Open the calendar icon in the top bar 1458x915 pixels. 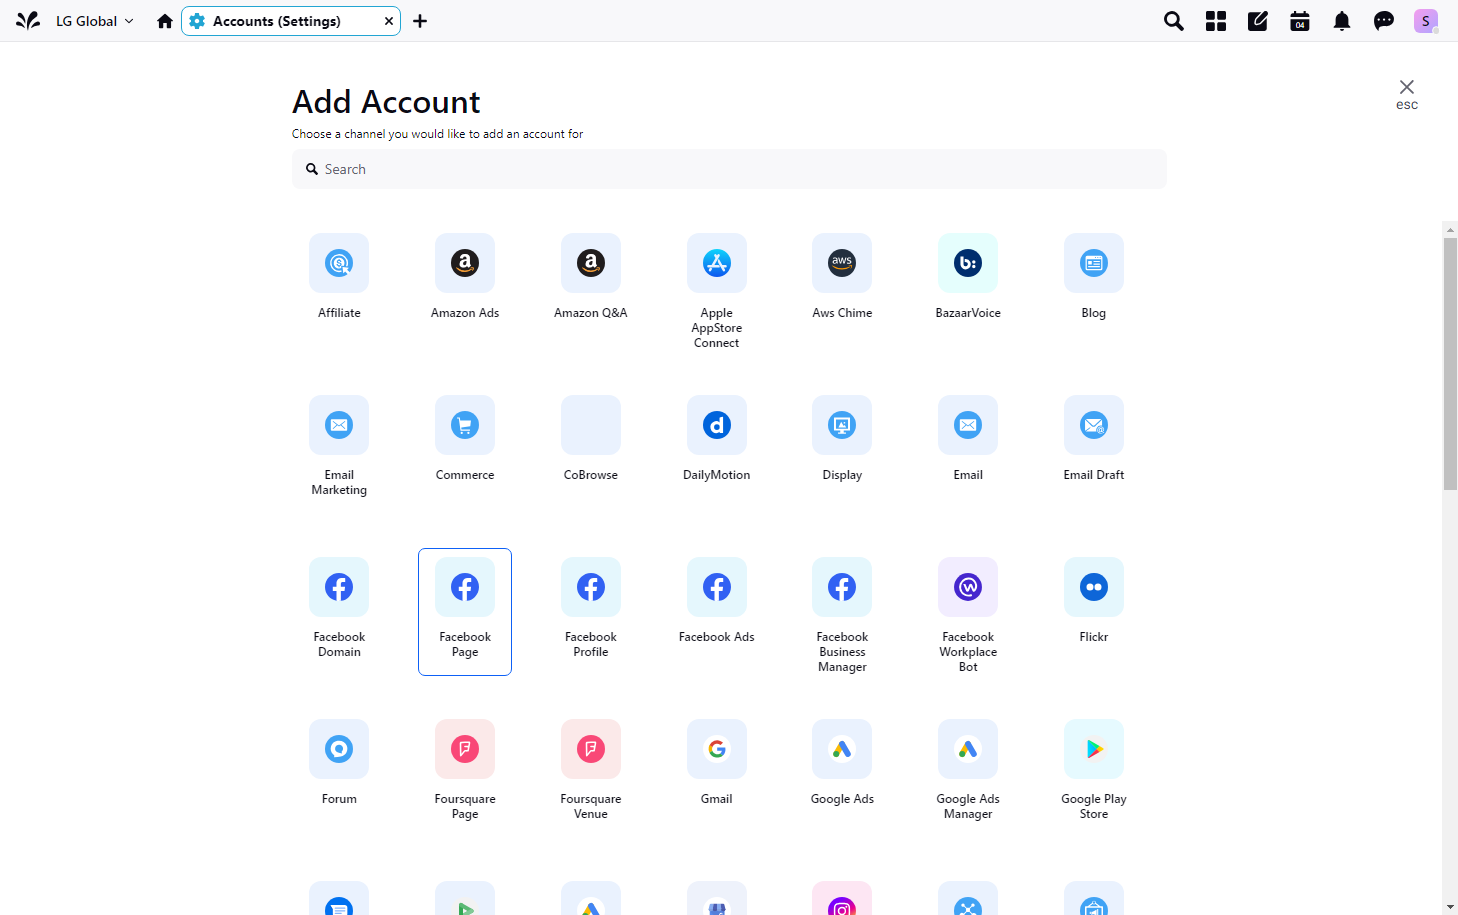(x=1299, y=21)
